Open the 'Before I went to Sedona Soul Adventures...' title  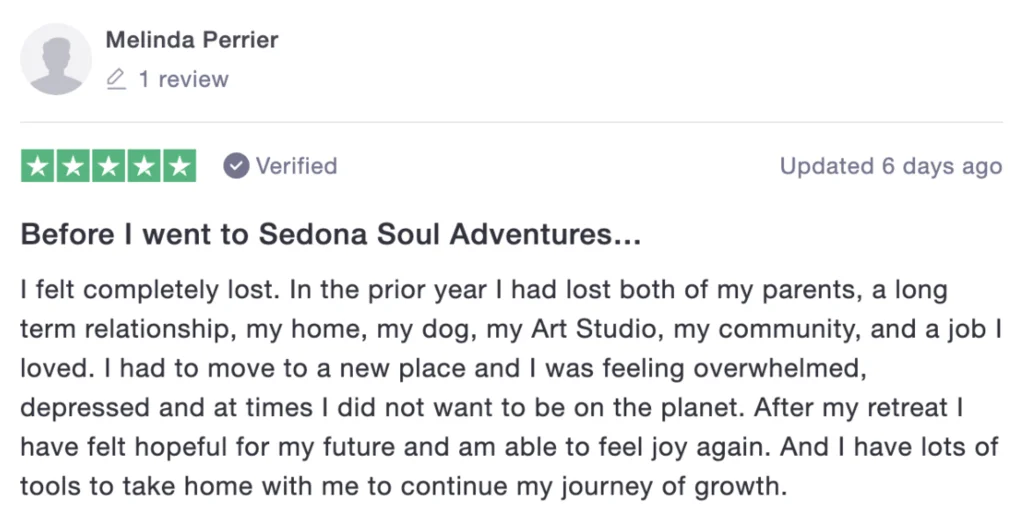[x=330, y=235]
